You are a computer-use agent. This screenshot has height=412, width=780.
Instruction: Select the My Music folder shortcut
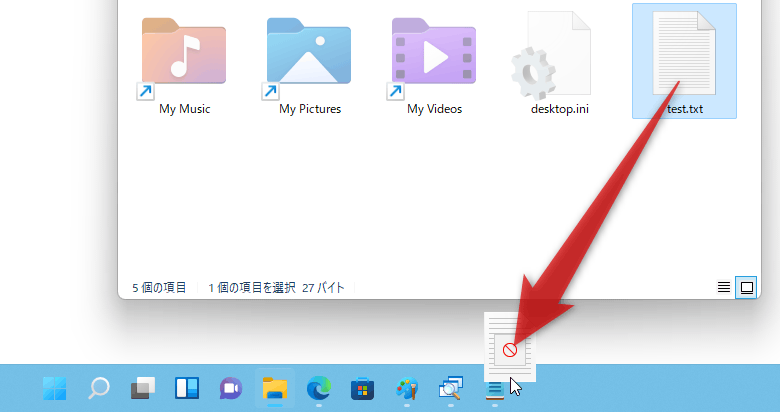click(x=184, y=55)
